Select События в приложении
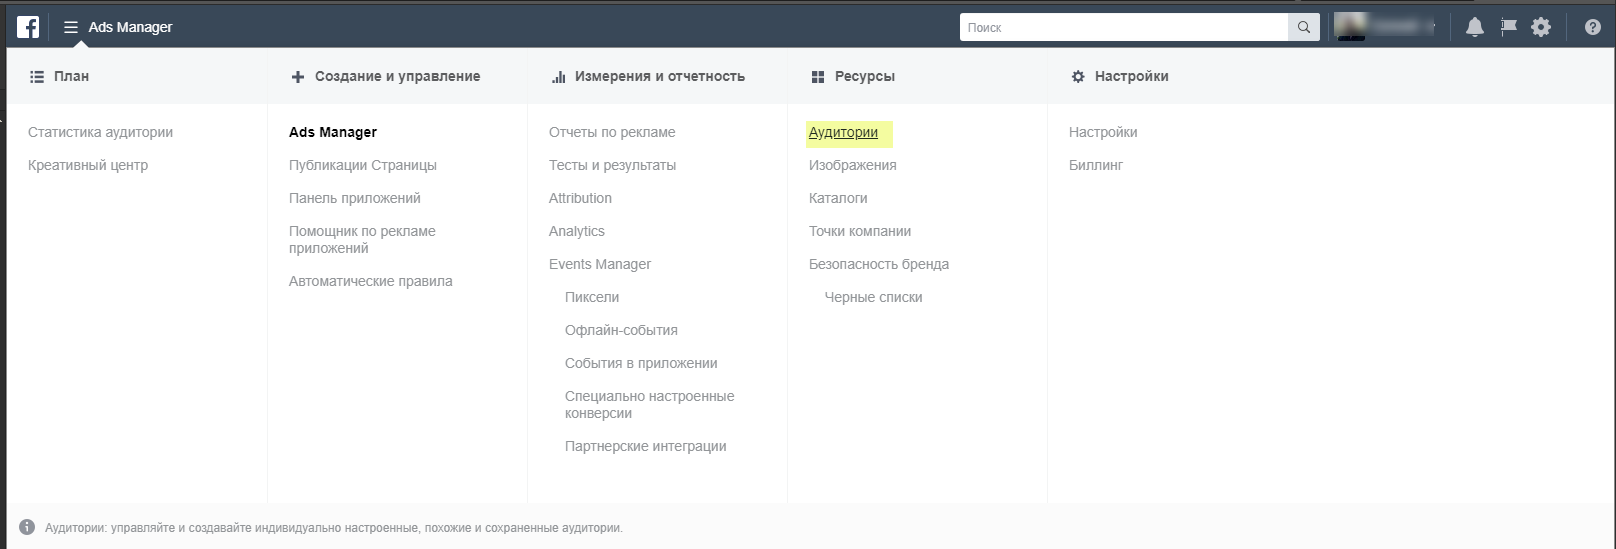Image resolution: width=1616 pixels, height=549 pixels. [641, 363]
